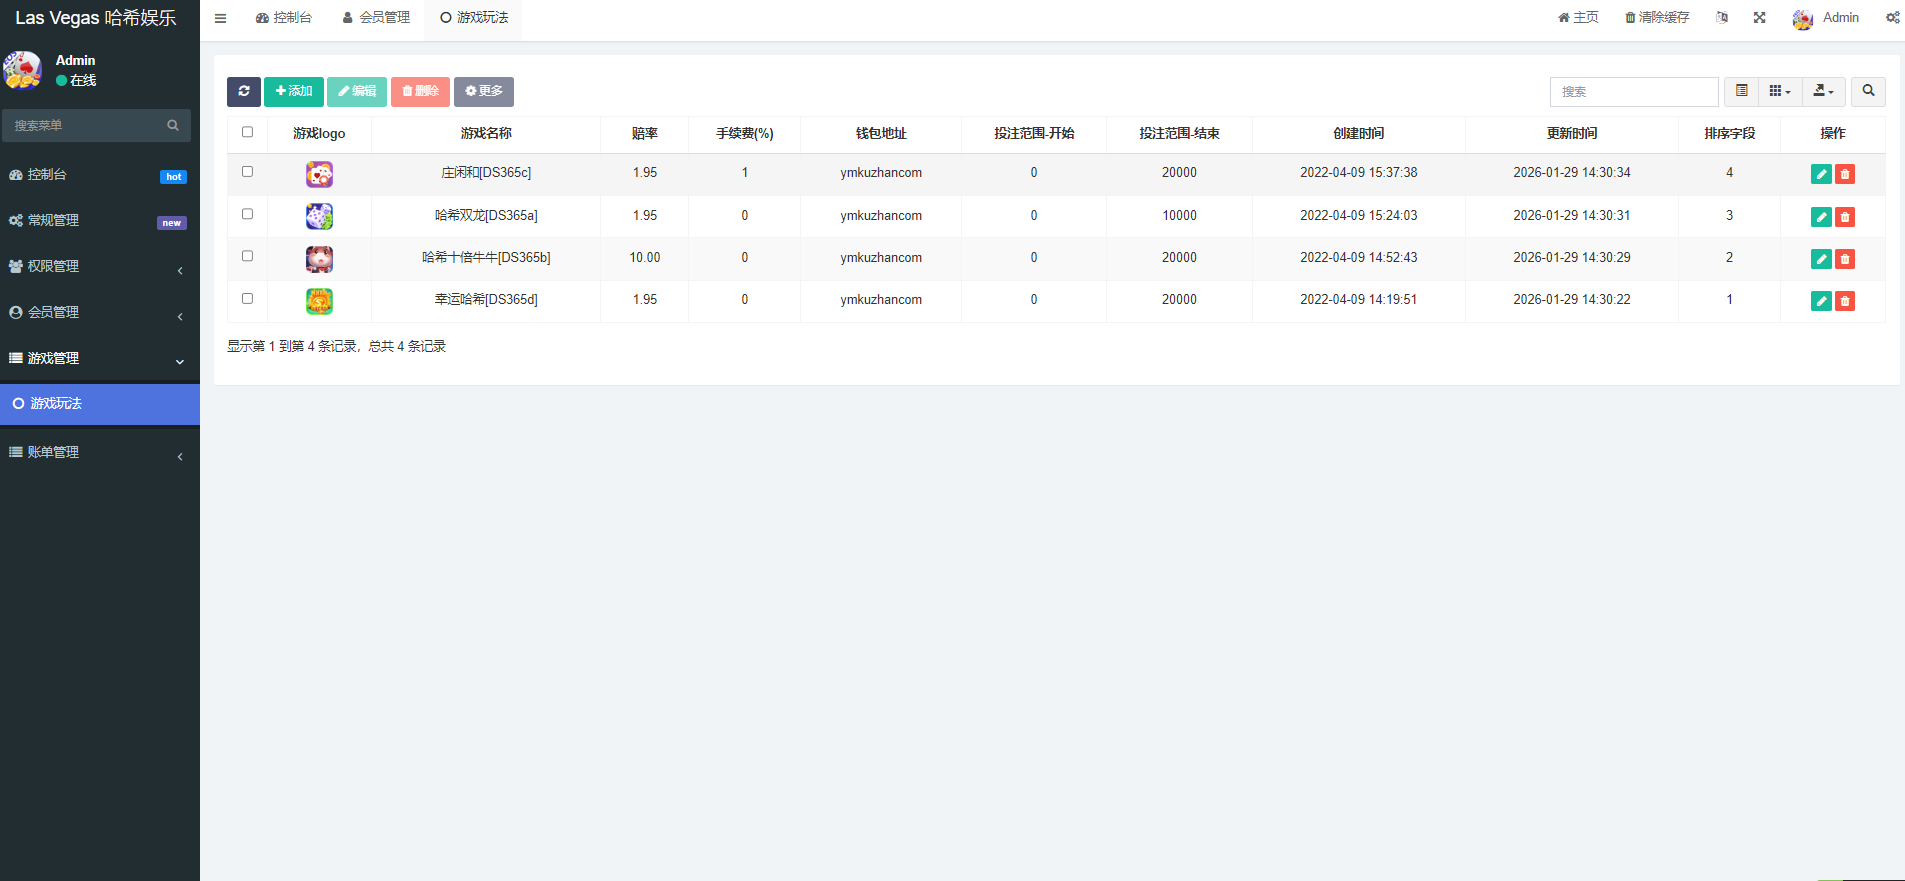Expand the 权限管理 sidebar menu
Screen dimensions: 1905x881
coord(95,267)
